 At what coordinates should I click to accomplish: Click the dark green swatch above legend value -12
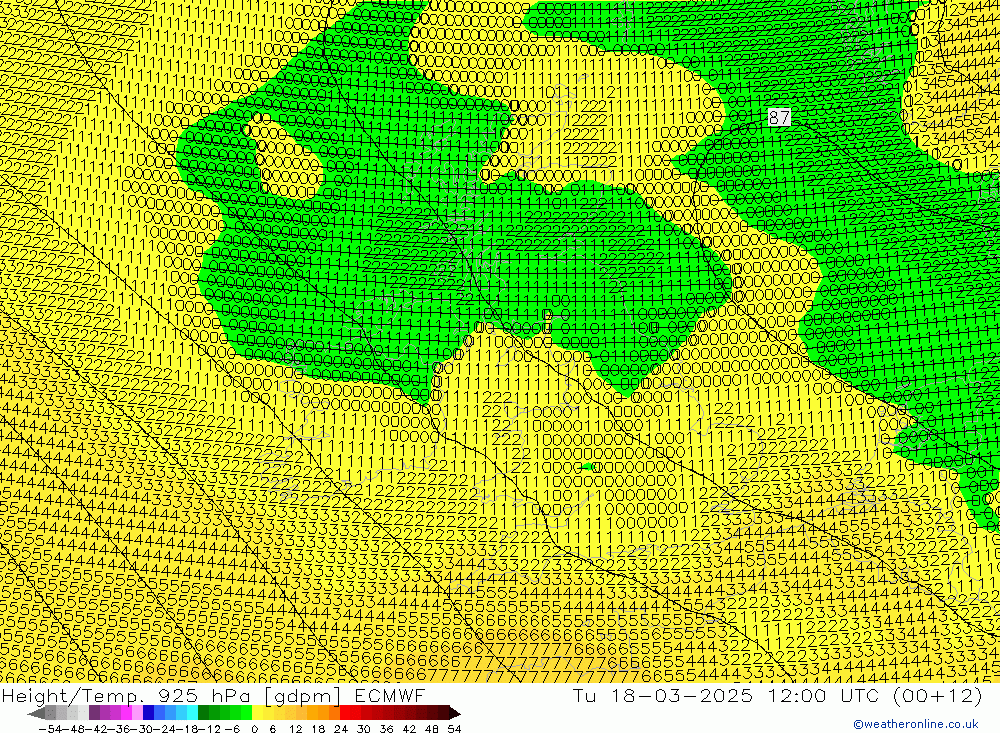203,713
